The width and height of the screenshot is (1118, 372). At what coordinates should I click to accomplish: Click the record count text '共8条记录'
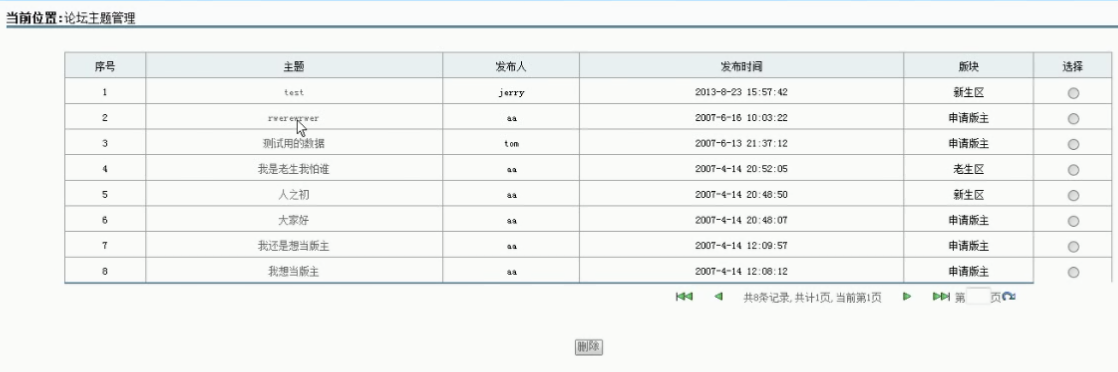pos(765,298)
